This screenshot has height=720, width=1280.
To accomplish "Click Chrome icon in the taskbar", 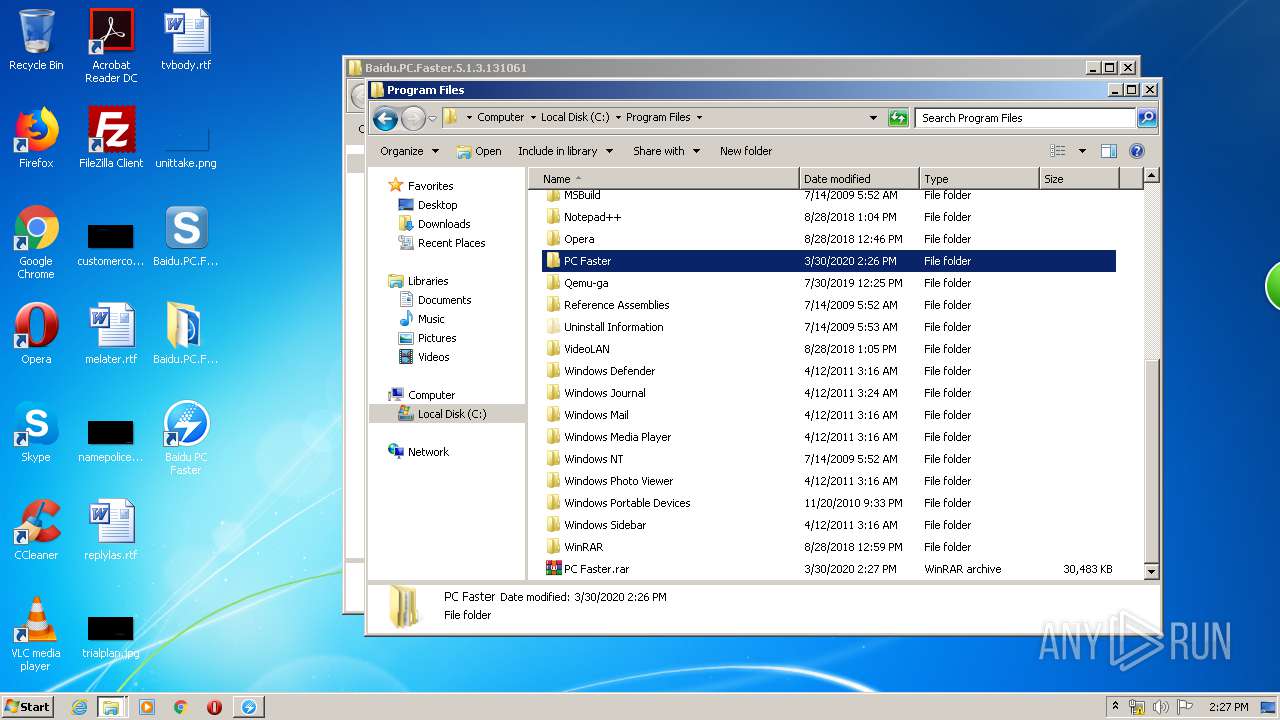I will point(181,707).
